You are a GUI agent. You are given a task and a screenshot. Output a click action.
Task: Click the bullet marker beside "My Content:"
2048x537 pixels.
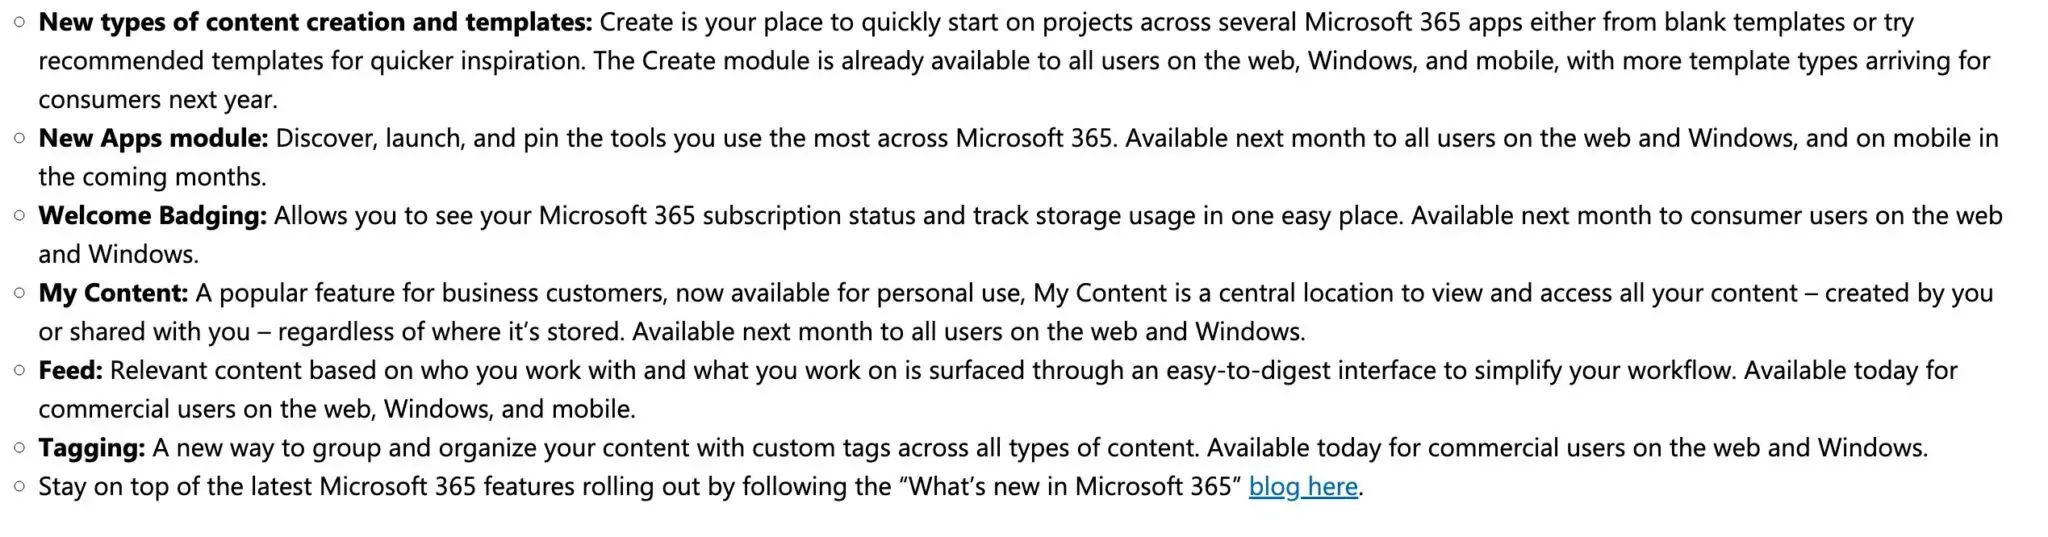pos(19,294)
